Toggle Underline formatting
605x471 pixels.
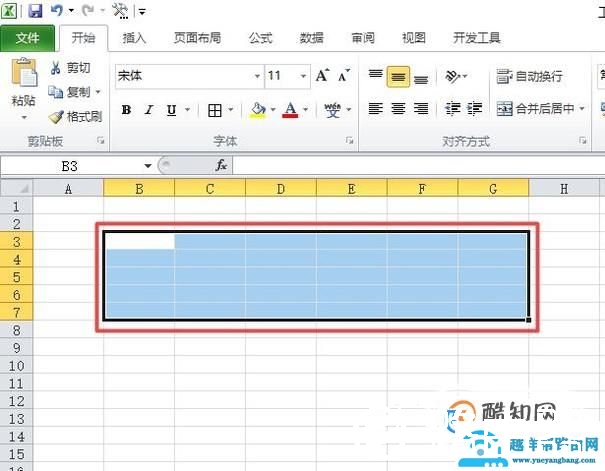coord(171,110)
